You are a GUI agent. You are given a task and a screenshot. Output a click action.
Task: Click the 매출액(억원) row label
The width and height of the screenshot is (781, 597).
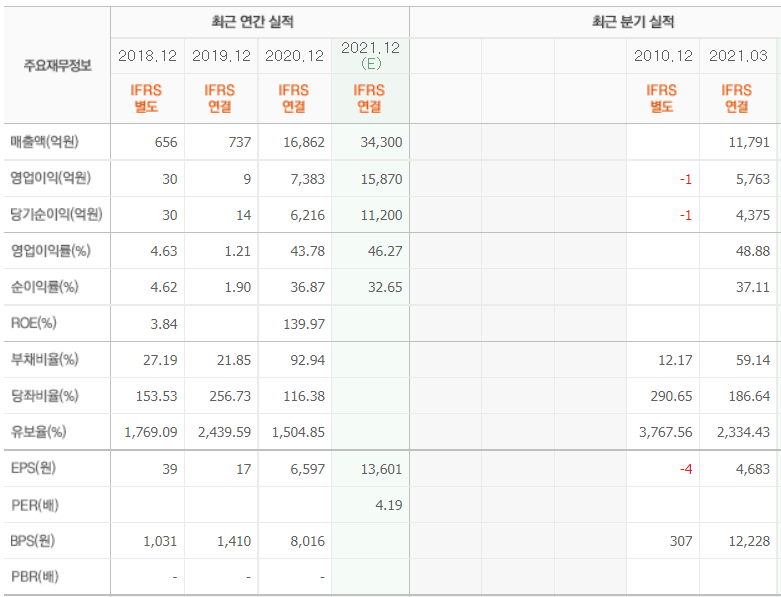click(44, 142)
